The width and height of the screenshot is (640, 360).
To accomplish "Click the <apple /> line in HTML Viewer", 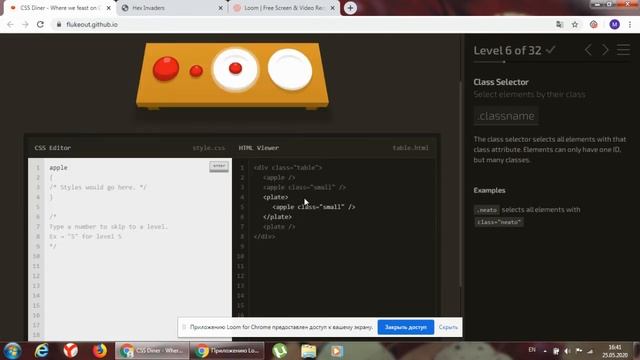I will (279, 178).
